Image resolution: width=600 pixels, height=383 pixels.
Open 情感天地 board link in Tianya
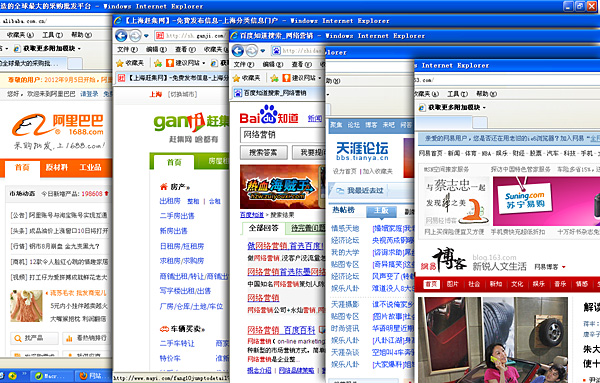coord(345,228)
